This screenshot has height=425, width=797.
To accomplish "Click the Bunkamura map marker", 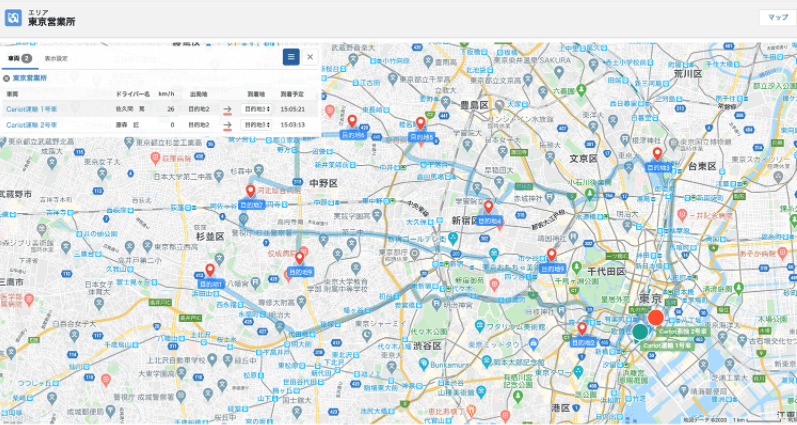I will point(424,364).
